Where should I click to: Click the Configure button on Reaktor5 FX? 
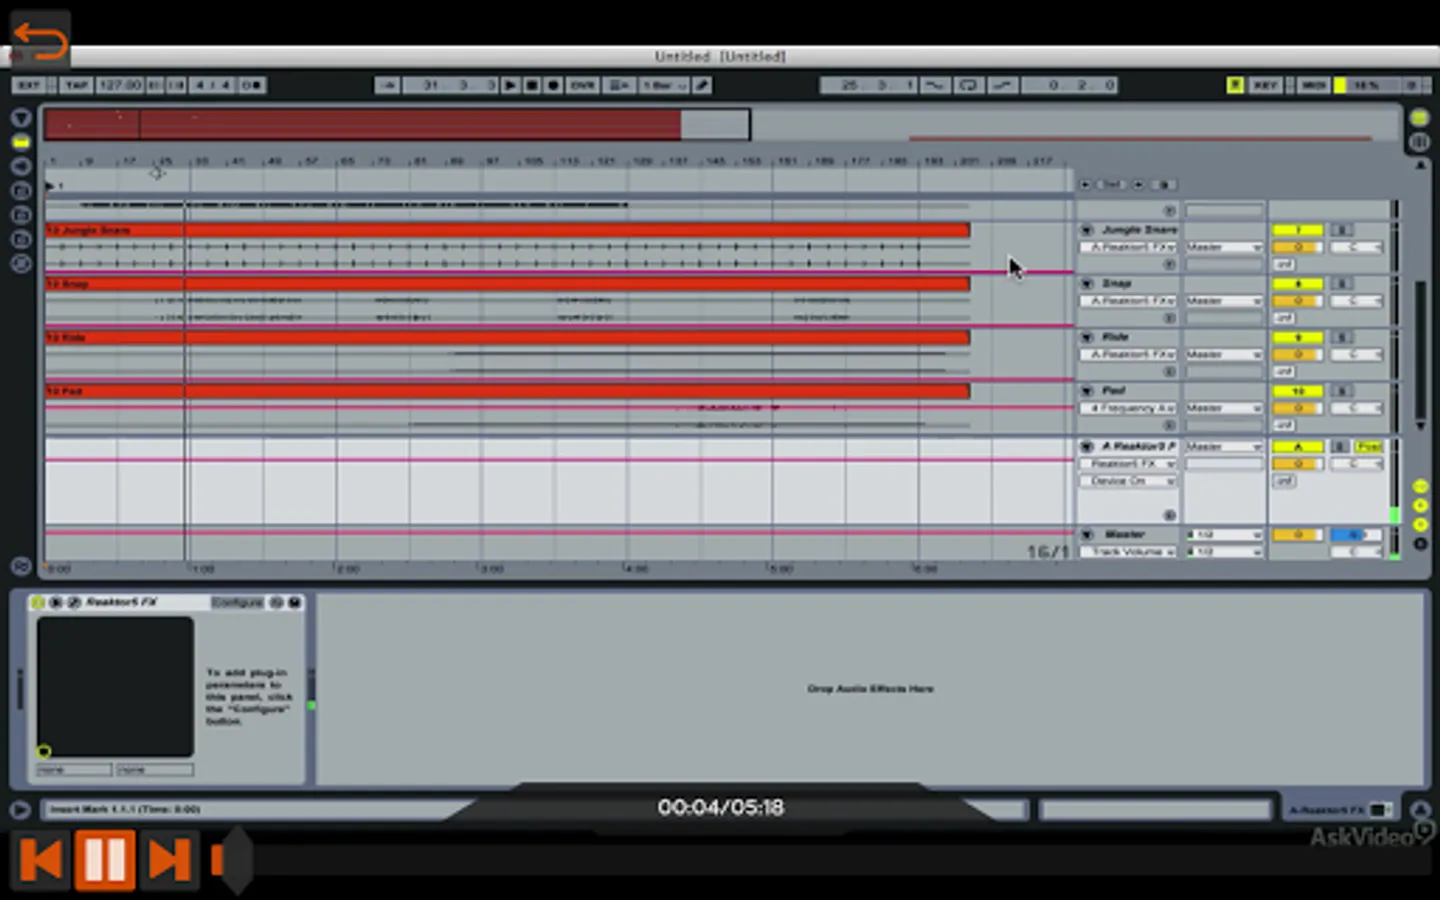coord(237,602)
